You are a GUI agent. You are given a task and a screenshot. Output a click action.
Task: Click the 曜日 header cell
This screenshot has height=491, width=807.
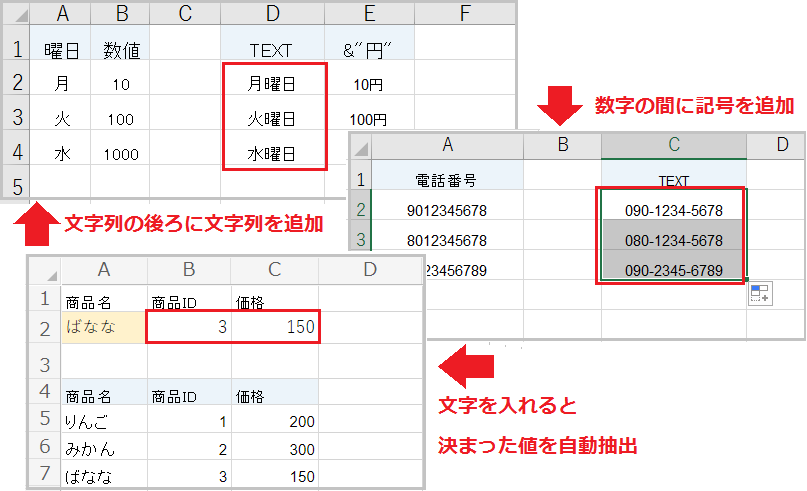click(62, 50)
